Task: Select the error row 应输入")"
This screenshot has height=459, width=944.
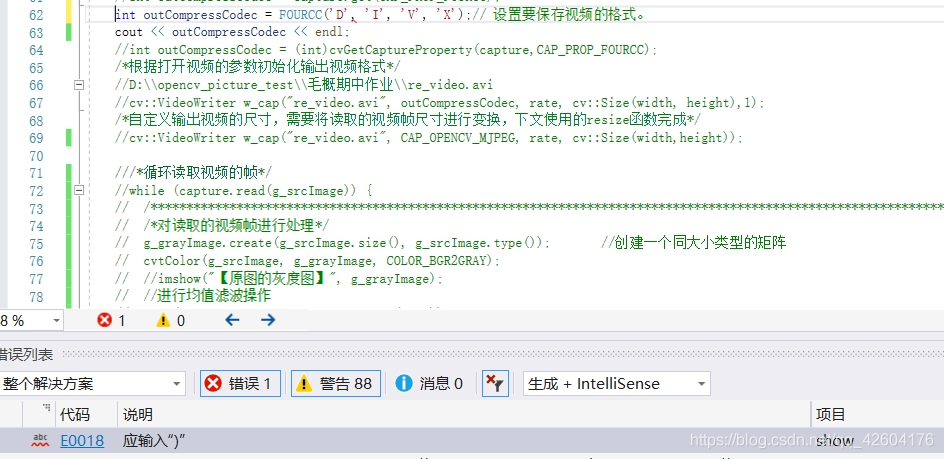Action: pyautogui.click(x=472, y=442)
